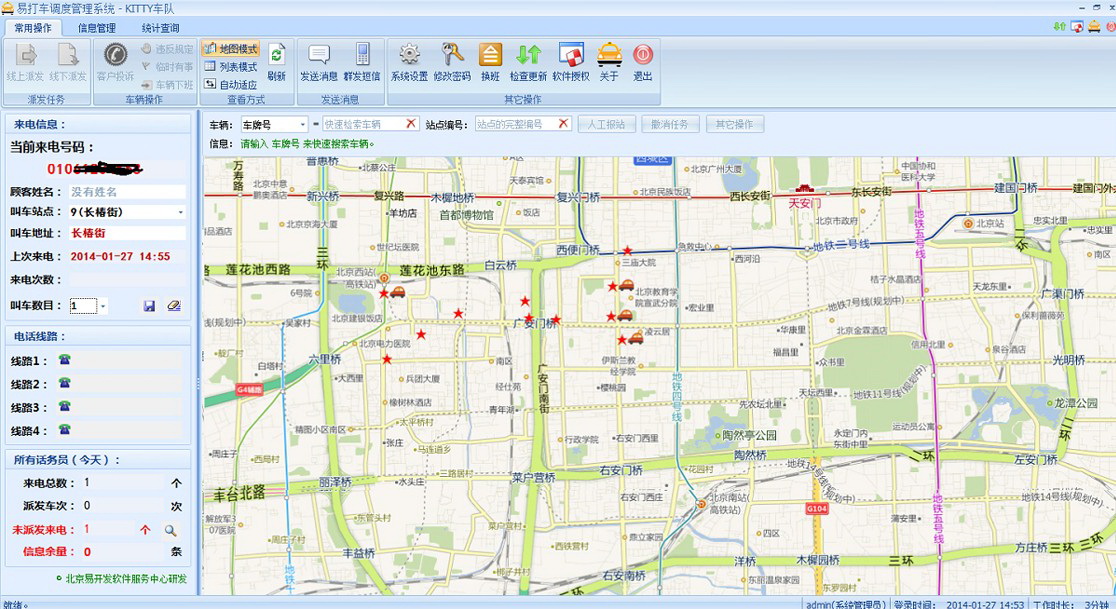1116x609 pixels.
Task: Switch to 列表模式 list view
Action: pyautogui.click(x=230, y=67)
